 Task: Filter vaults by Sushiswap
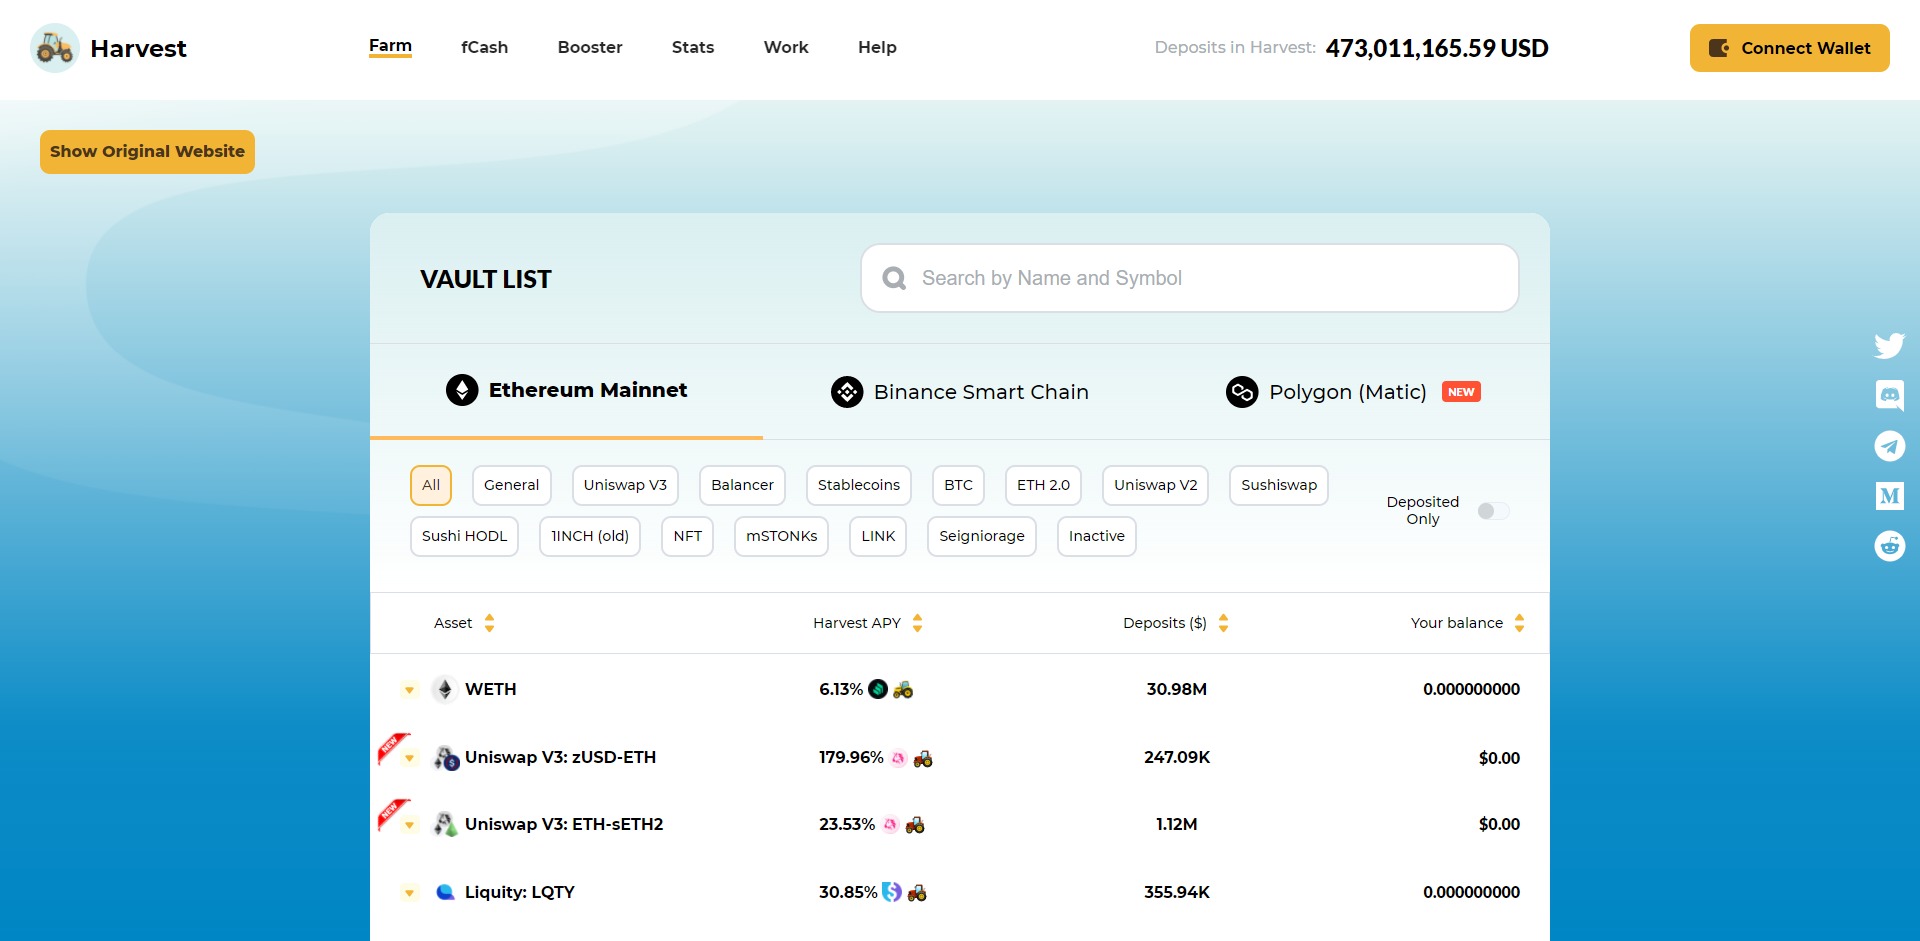[x=1279, y=485]
